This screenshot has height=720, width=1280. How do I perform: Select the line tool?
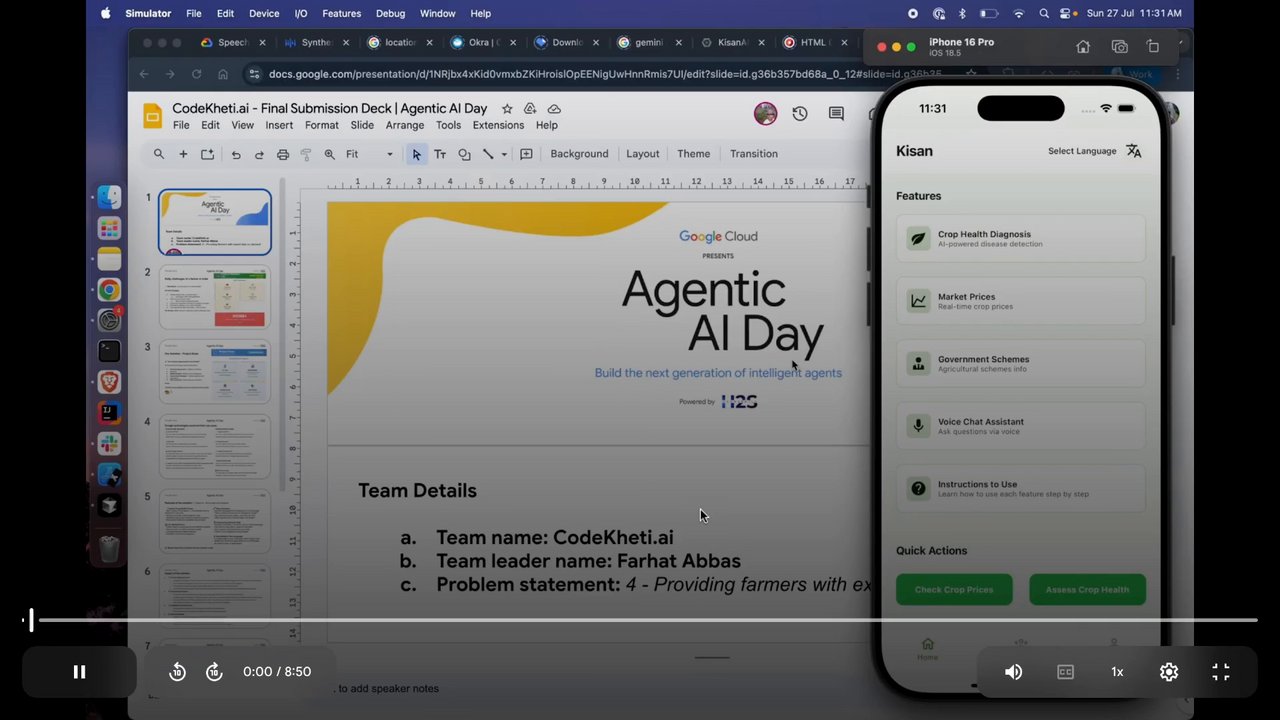tap(488, 154)
